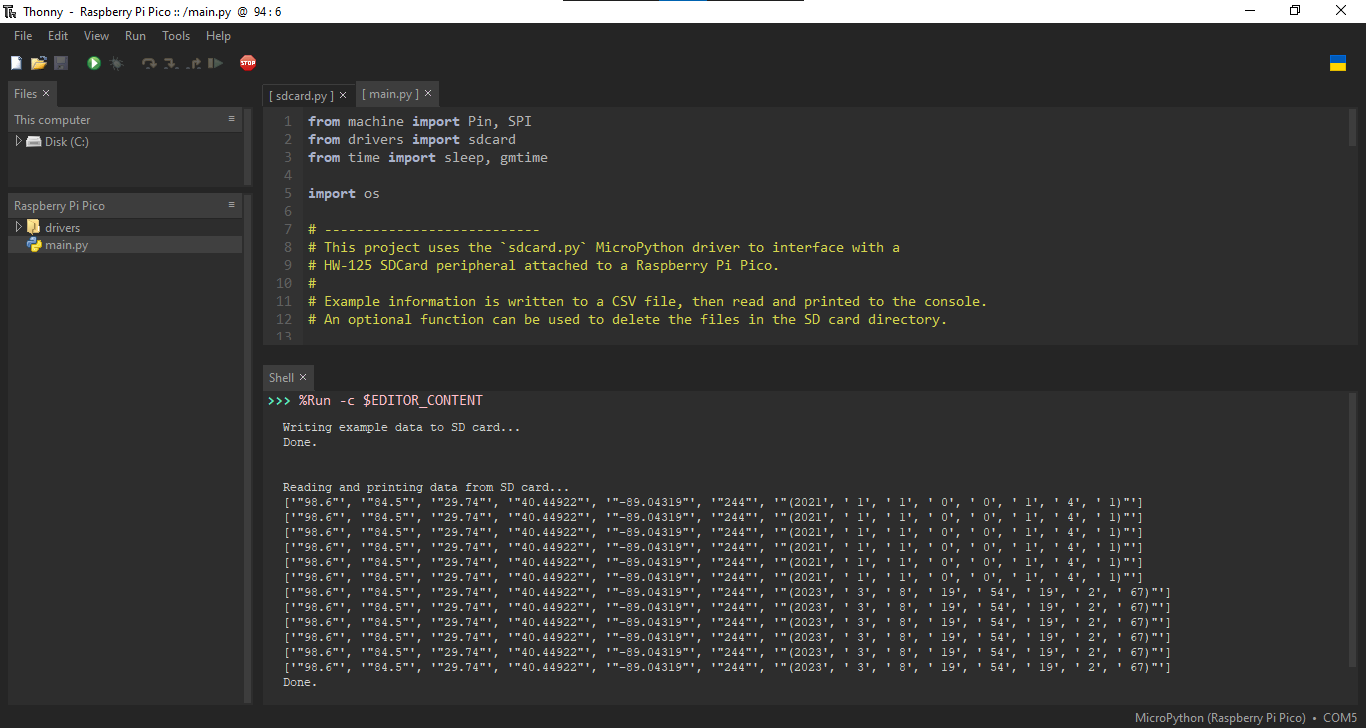Image resolution: width=1366 pixels, height=728 pixels.
Task: Click This computer file list scrollbar
Action: pos(248,147)
